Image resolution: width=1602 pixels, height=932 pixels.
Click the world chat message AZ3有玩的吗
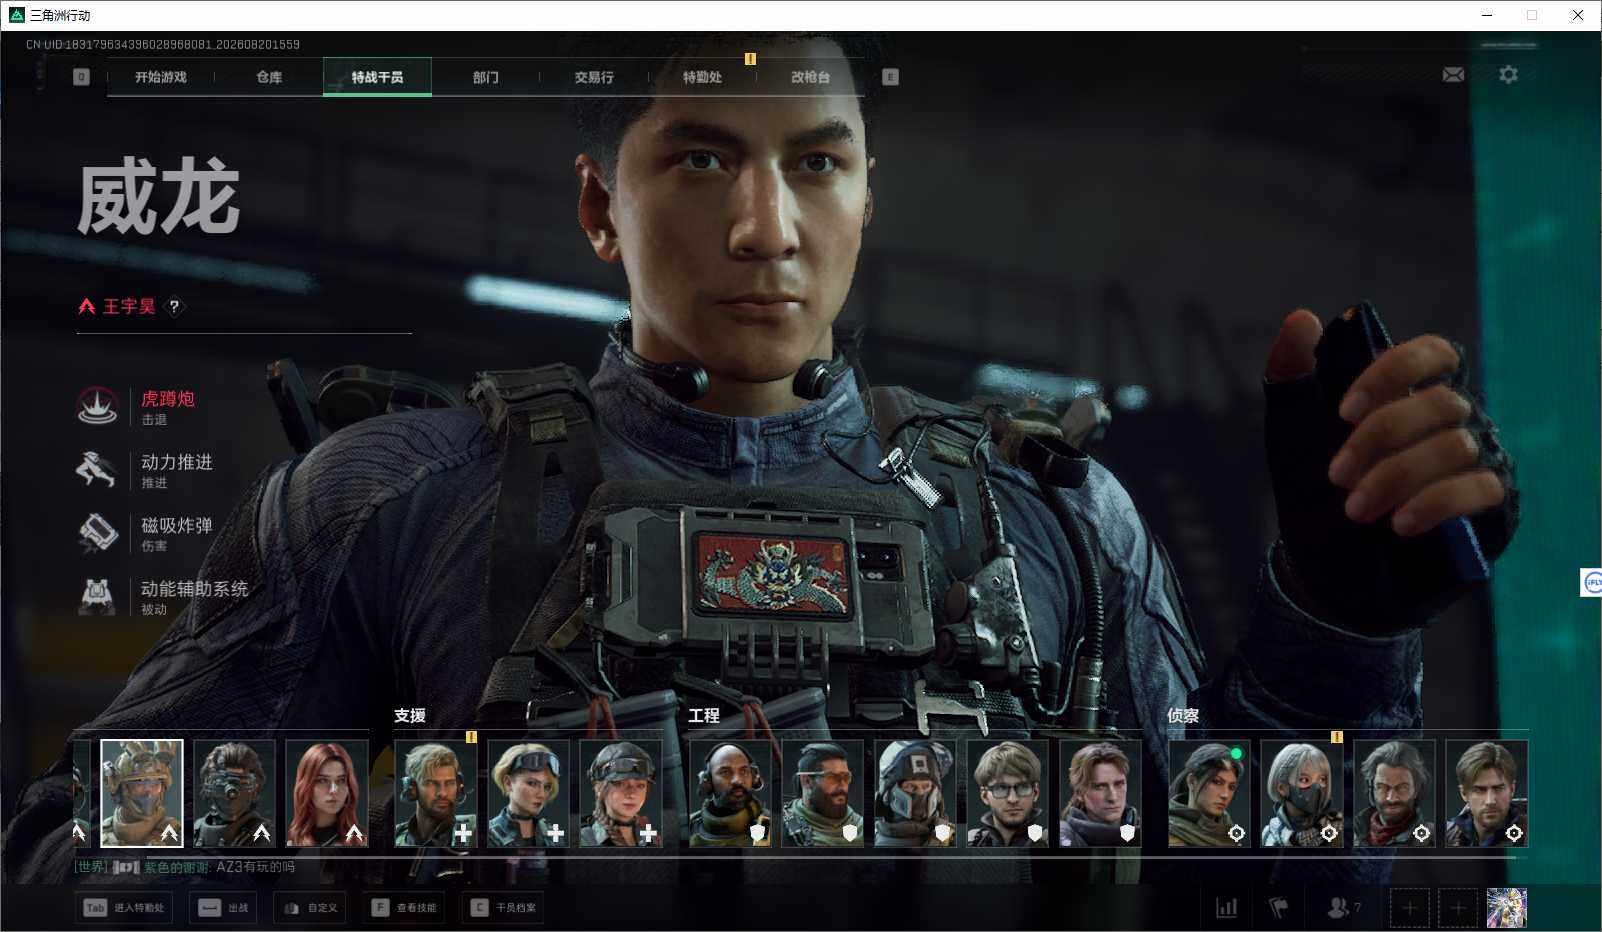(x=256, y=867)
